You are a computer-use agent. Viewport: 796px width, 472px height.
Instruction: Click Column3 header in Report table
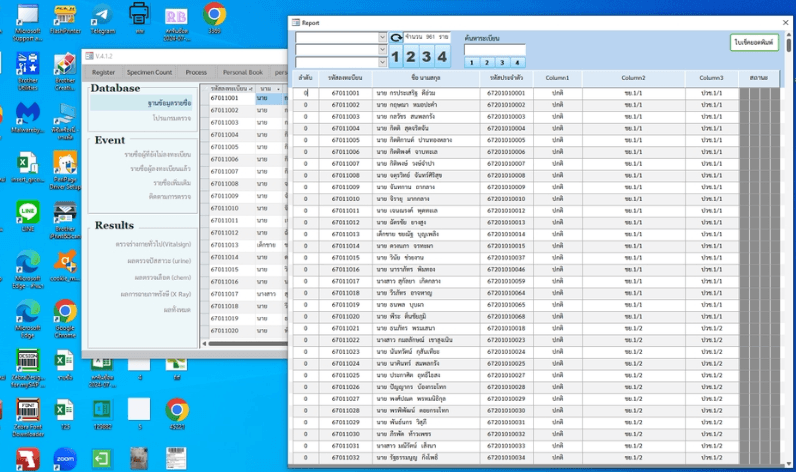tap(711, 78)
